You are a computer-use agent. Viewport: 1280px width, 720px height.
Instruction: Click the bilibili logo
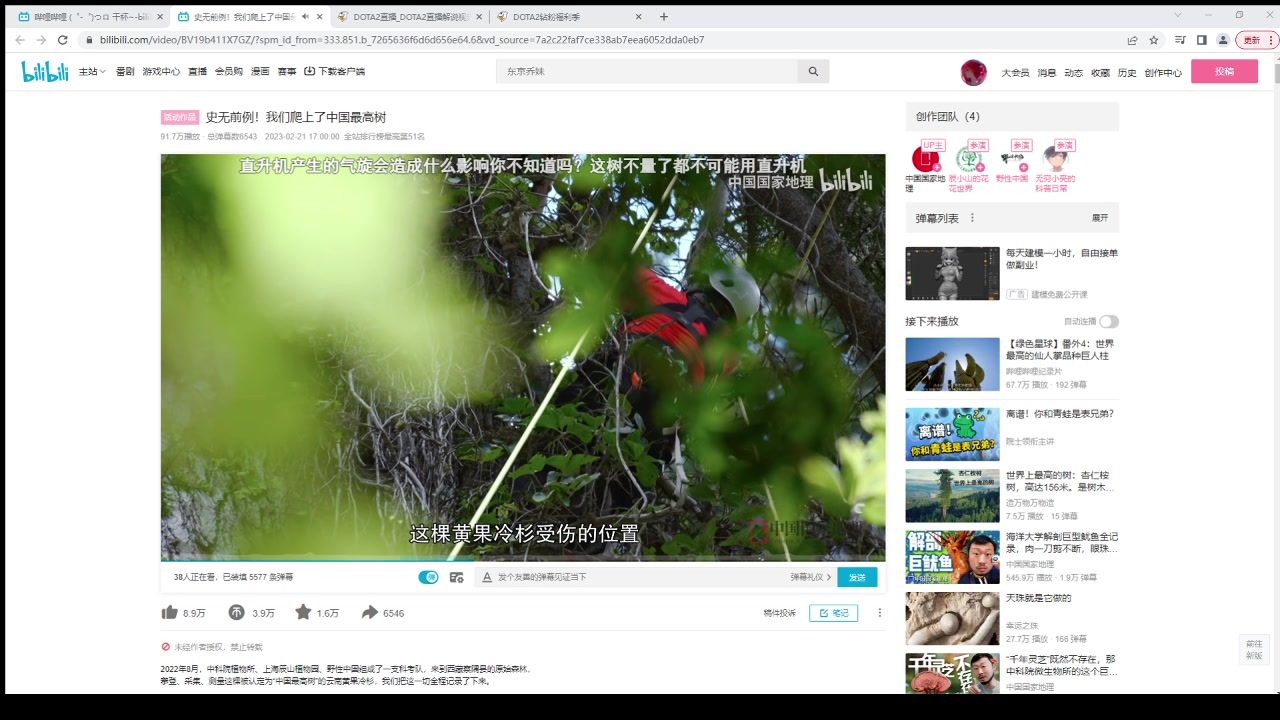44,70
